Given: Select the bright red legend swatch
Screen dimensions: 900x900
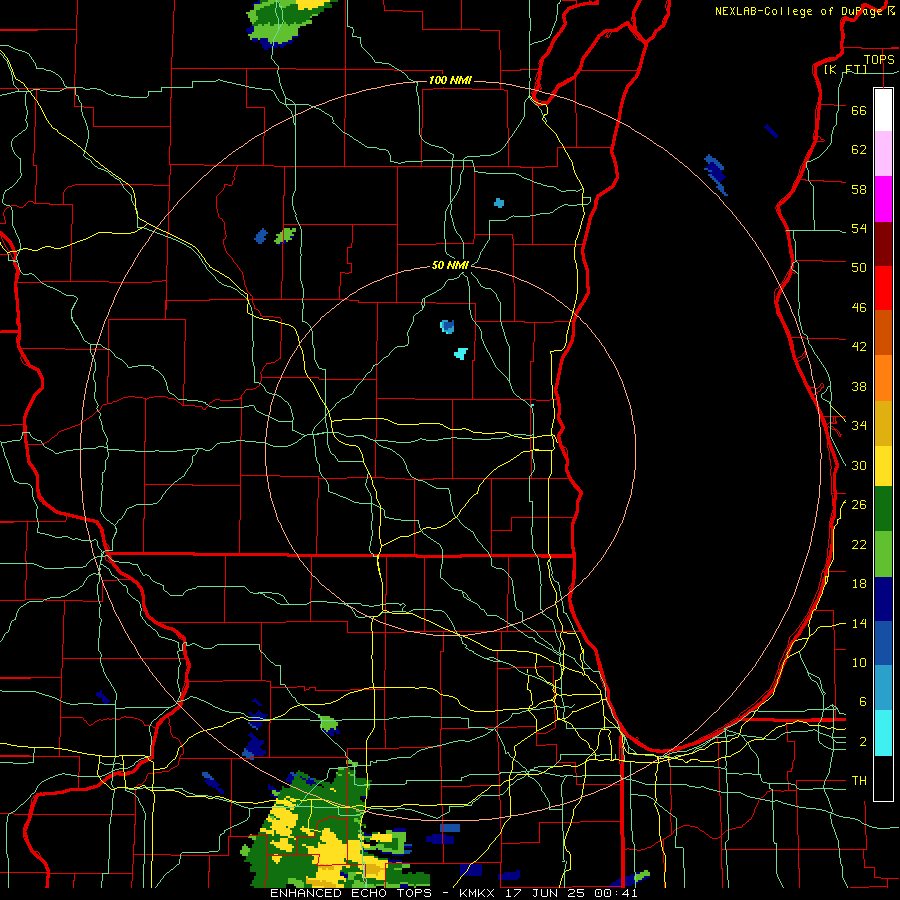Looking at the screenshot, I should (x=883, y=288).
